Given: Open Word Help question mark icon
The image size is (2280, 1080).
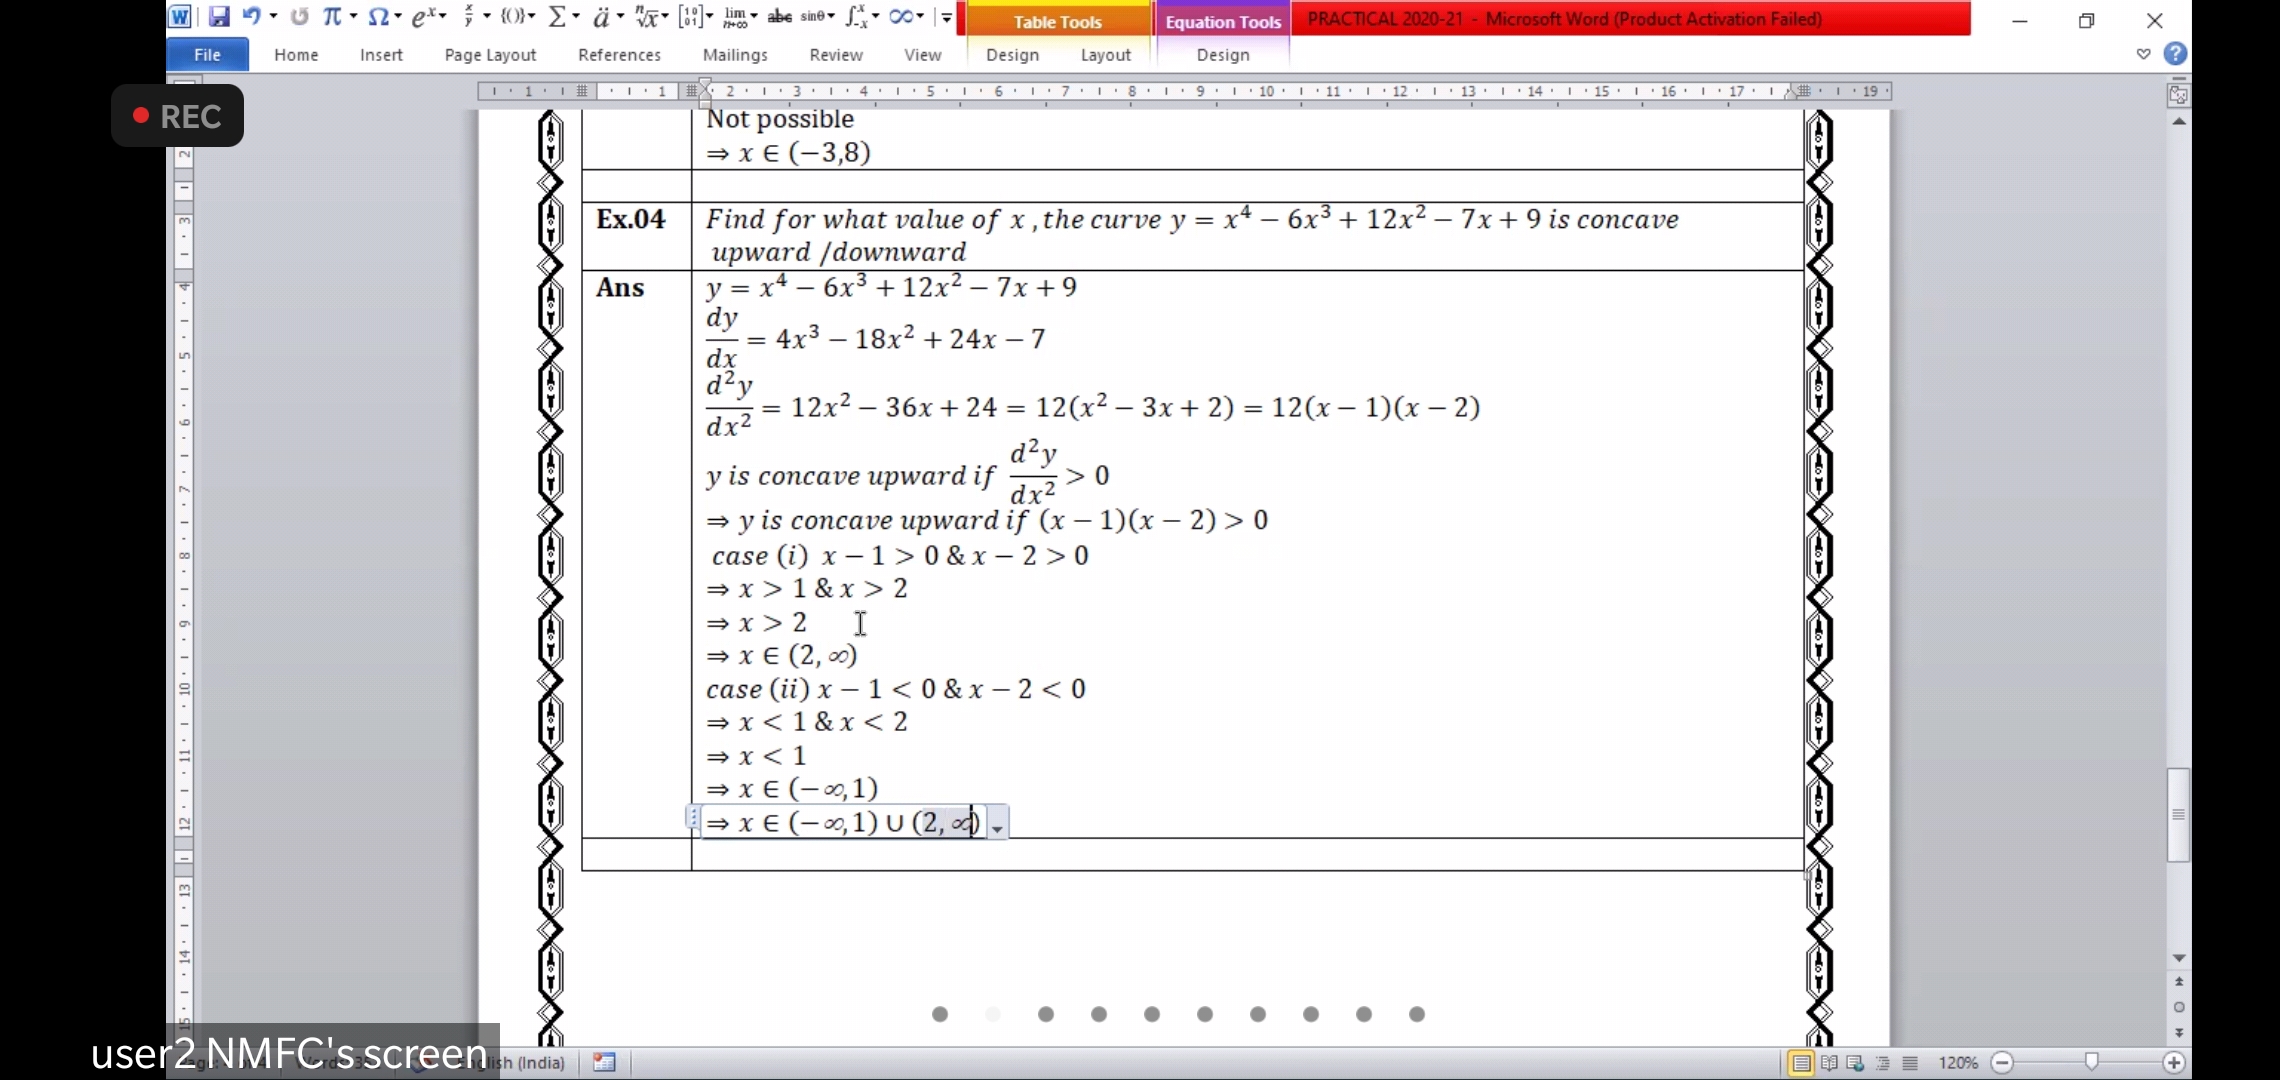Looking at the screenshot, I should (x=2175, y=54).
